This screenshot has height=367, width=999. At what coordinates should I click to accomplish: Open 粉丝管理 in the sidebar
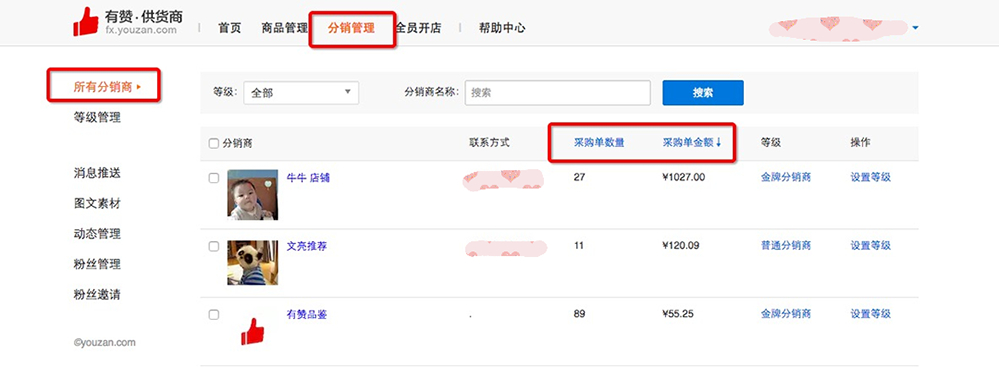(x=97, y=264)
